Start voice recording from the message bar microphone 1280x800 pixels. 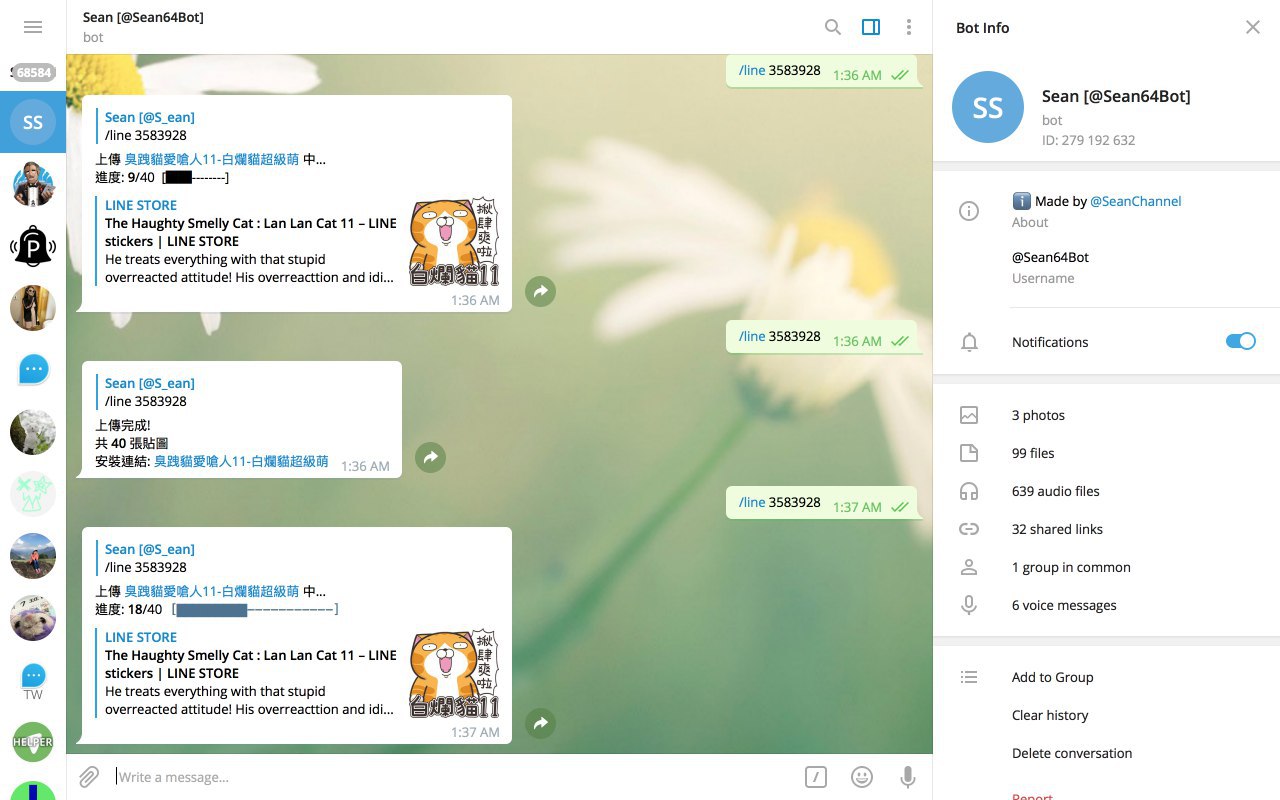pos(907,777)
